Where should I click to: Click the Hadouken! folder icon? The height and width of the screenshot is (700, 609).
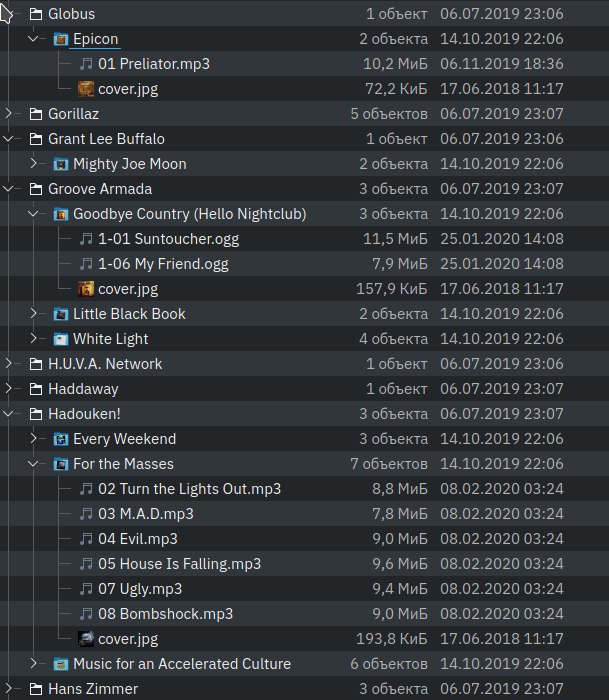[x=36, y=414]
